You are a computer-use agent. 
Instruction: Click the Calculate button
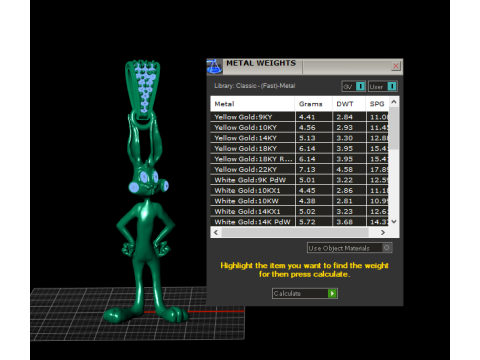(x=305, y=293)
